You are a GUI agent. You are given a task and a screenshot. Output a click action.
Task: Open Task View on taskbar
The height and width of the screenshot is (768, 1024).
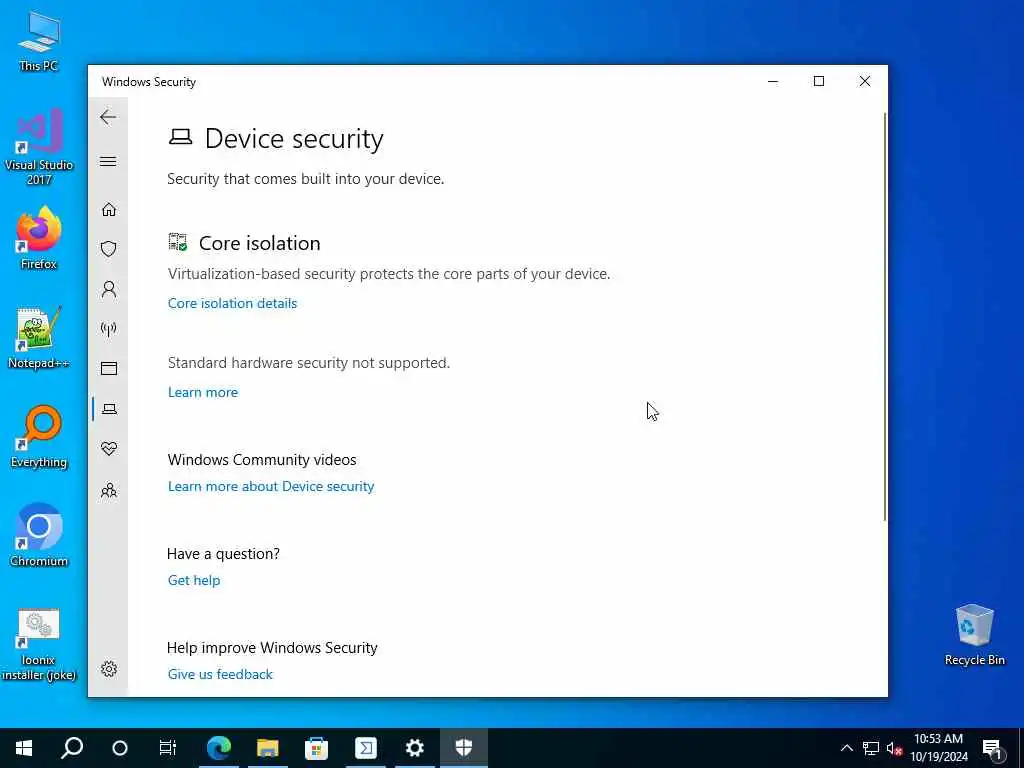click(x=168, y=748)
